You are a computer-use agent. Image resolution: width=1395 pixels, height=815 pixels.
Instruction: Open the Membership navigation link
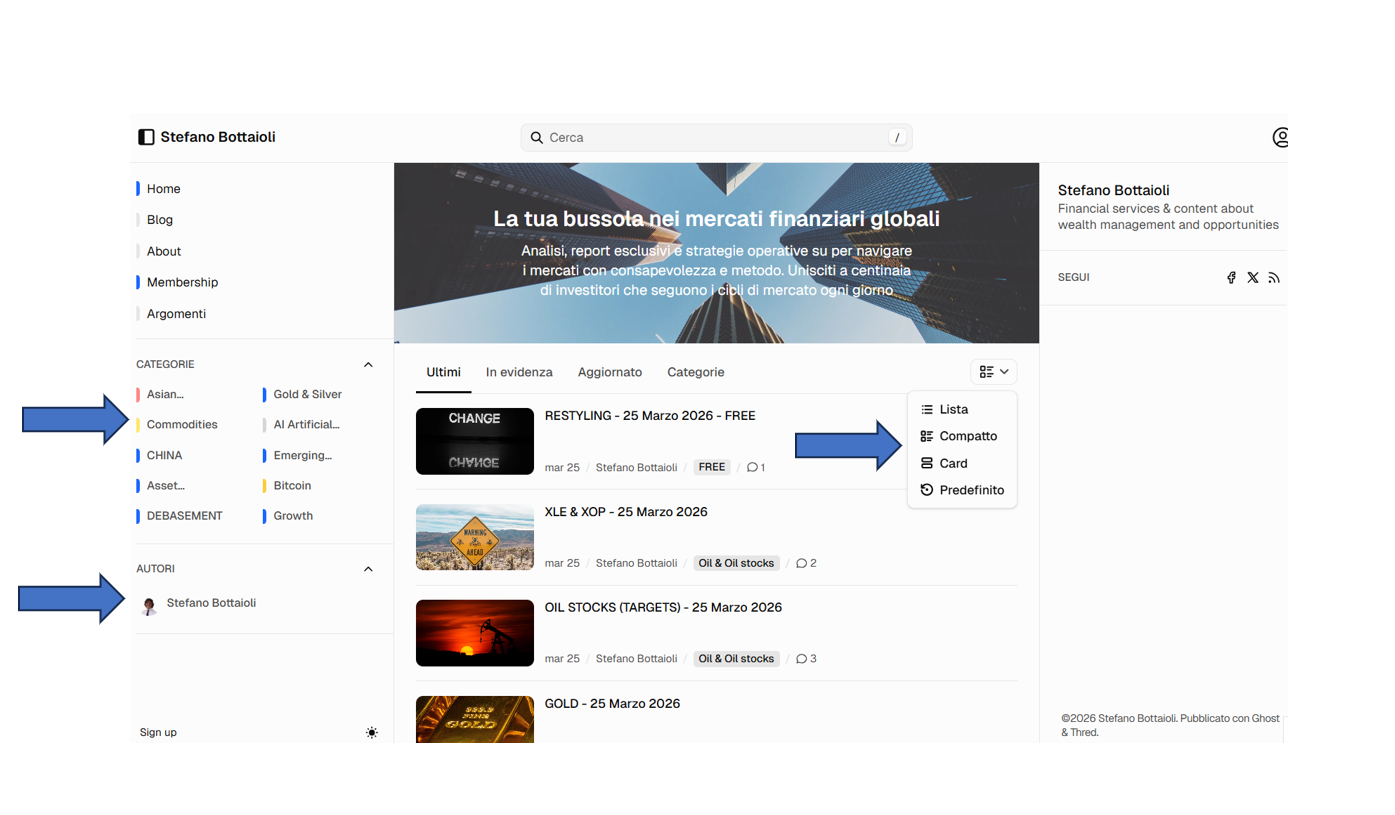(x=182, y=282)
